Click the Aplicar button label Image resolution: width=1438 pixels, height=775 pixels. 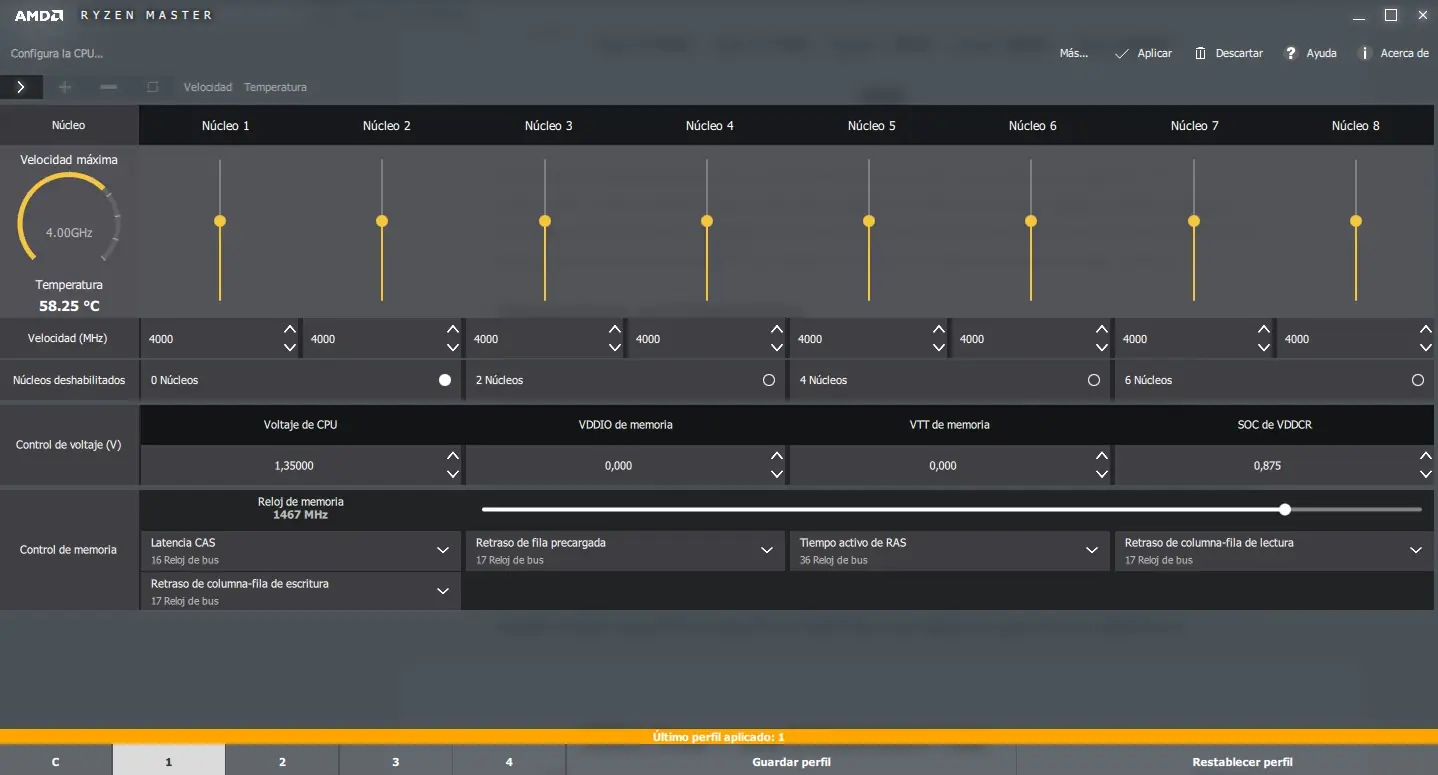click(x=1155, y=53)
